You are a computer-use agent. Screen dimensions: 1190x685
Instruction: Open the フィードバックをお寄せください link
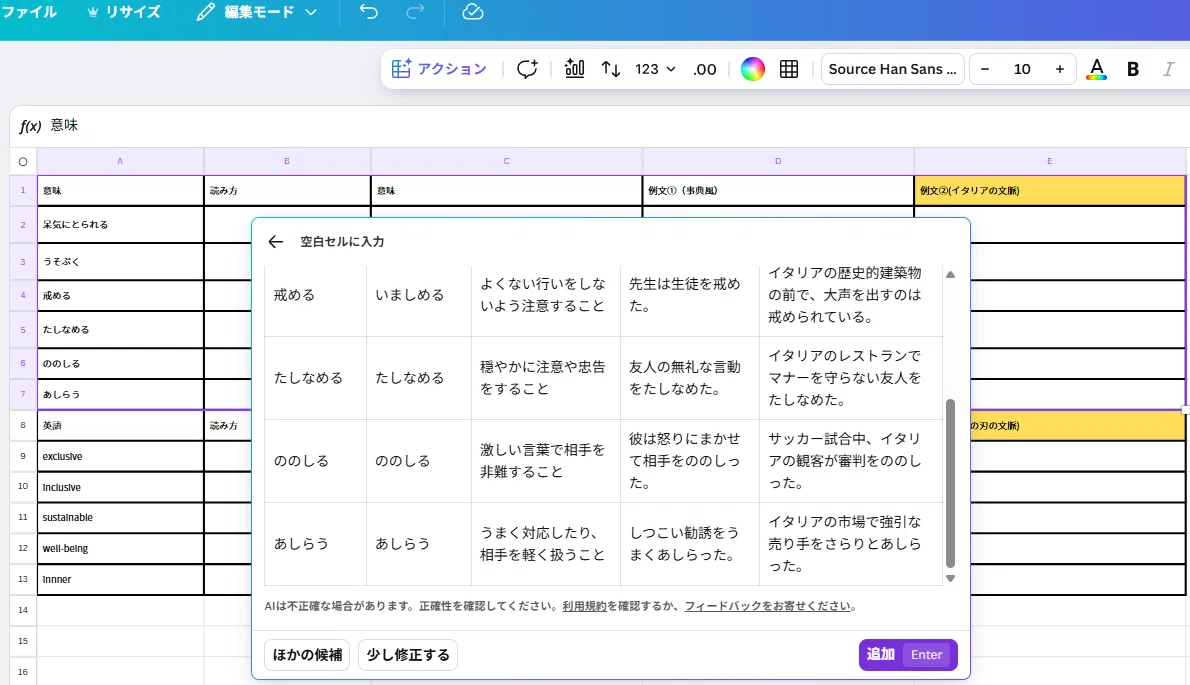point(767,606)
